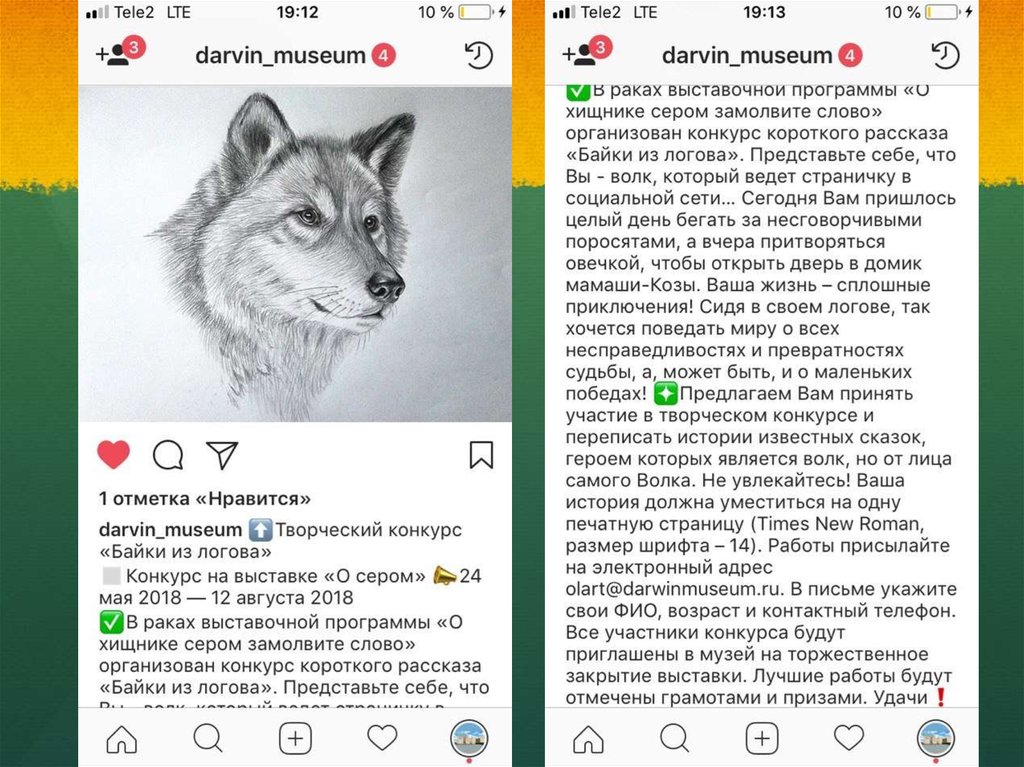Share post with paper plane icon
The width and height of the screenshot is (1024, 767).
(x=222, y=455)
